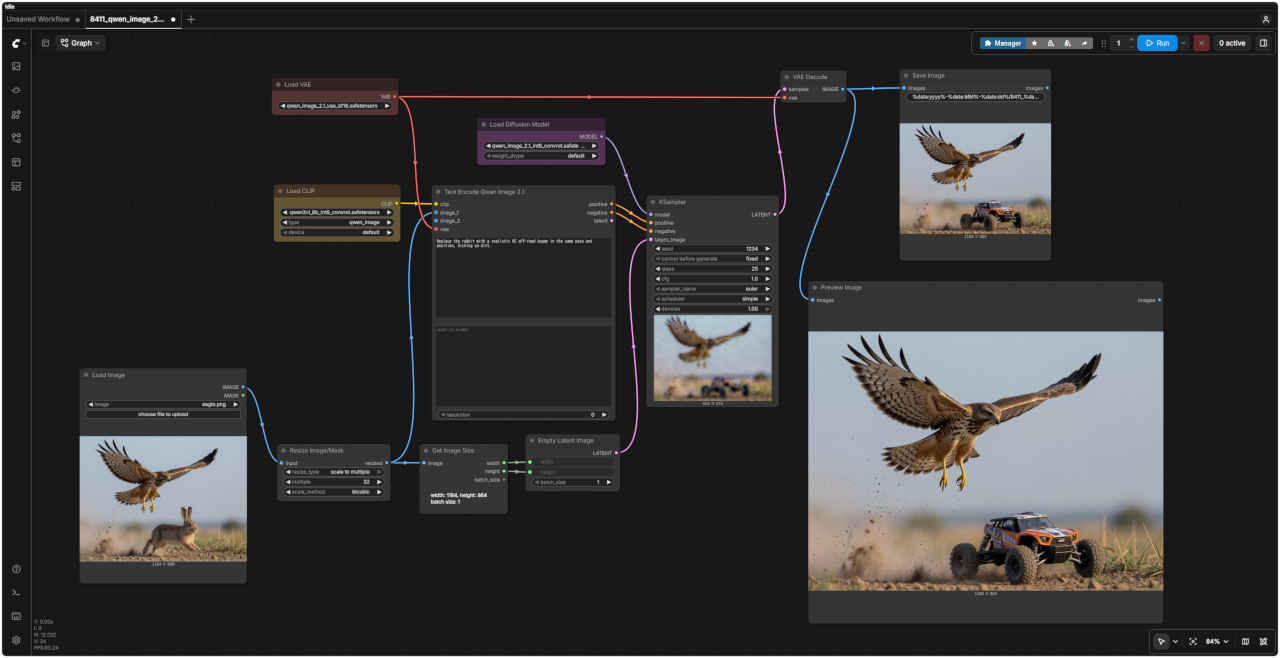Collapse the KSampler node

pos(652,202)
